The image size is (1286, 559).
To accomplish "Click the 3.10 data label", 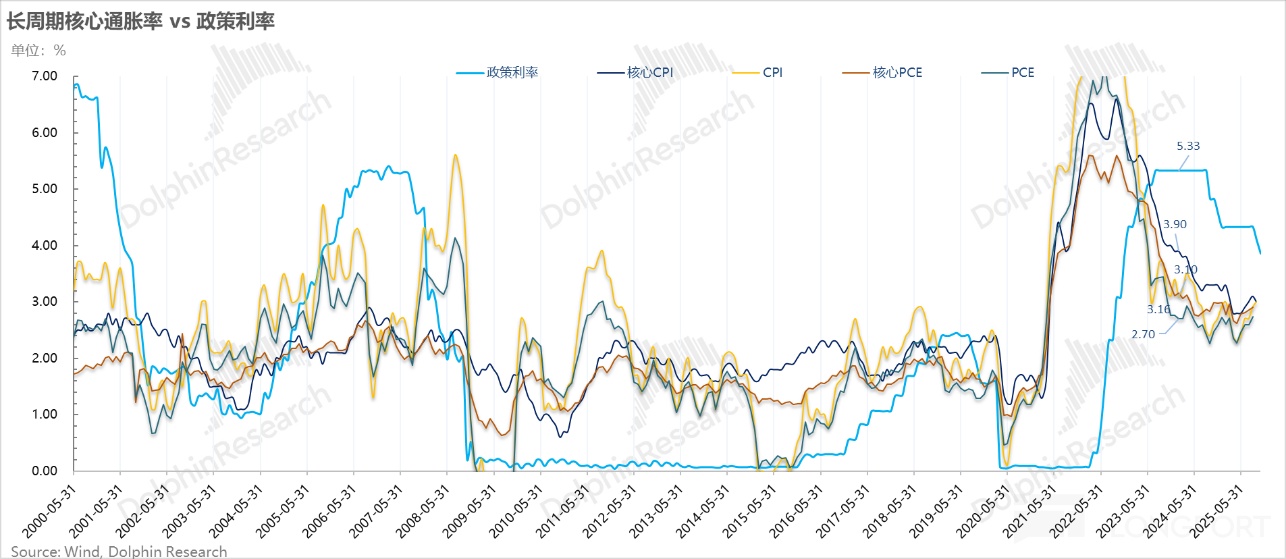I will pos(1185,269).
